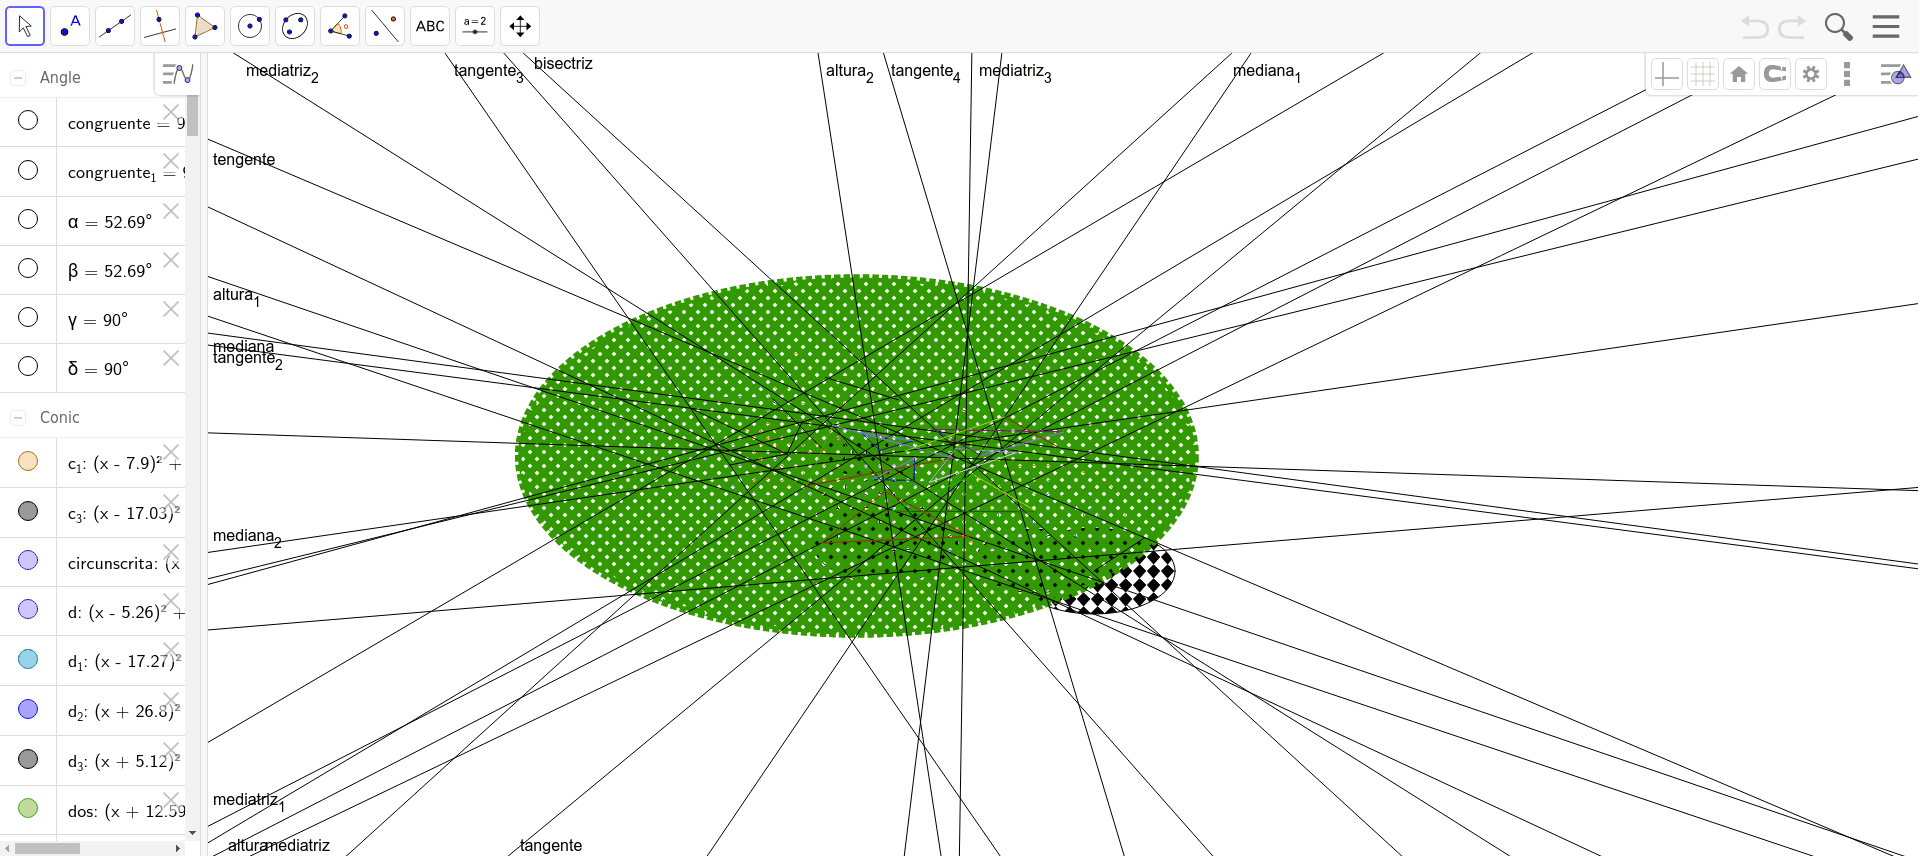Select the ABC Text tool
The image size is (1920, 858).
[430, 26]
